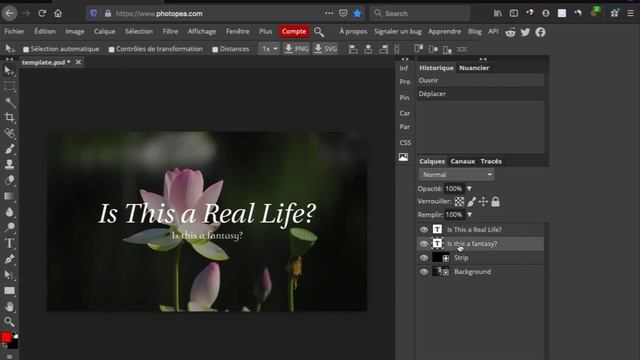Open the image panel icon below CSS
The image size is (640, 360).
[403, 157]
